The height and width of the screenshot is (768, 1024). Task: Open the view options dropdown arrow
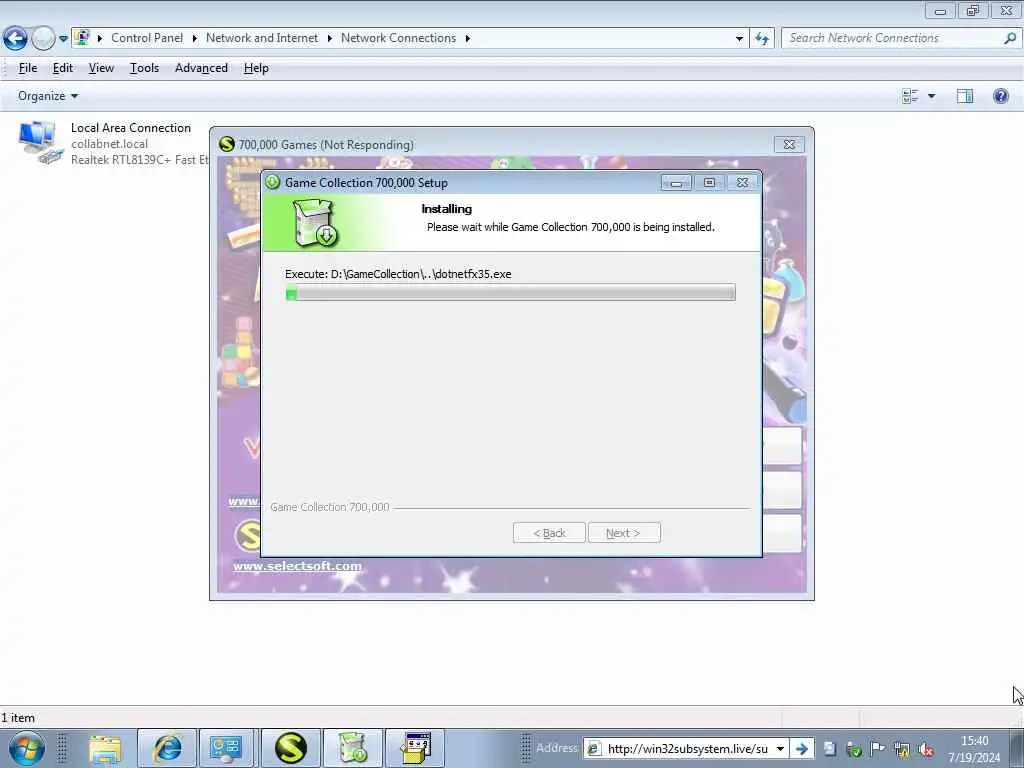[x=931, y=96]
